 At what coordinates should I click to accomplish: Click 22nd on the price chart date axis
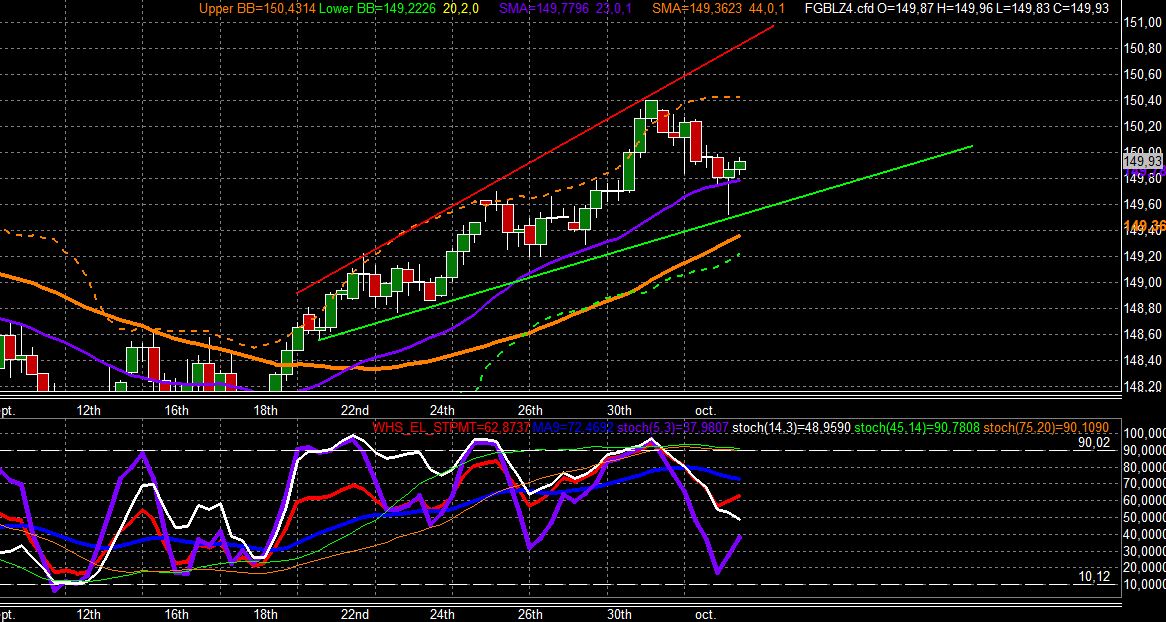[355, 411]
